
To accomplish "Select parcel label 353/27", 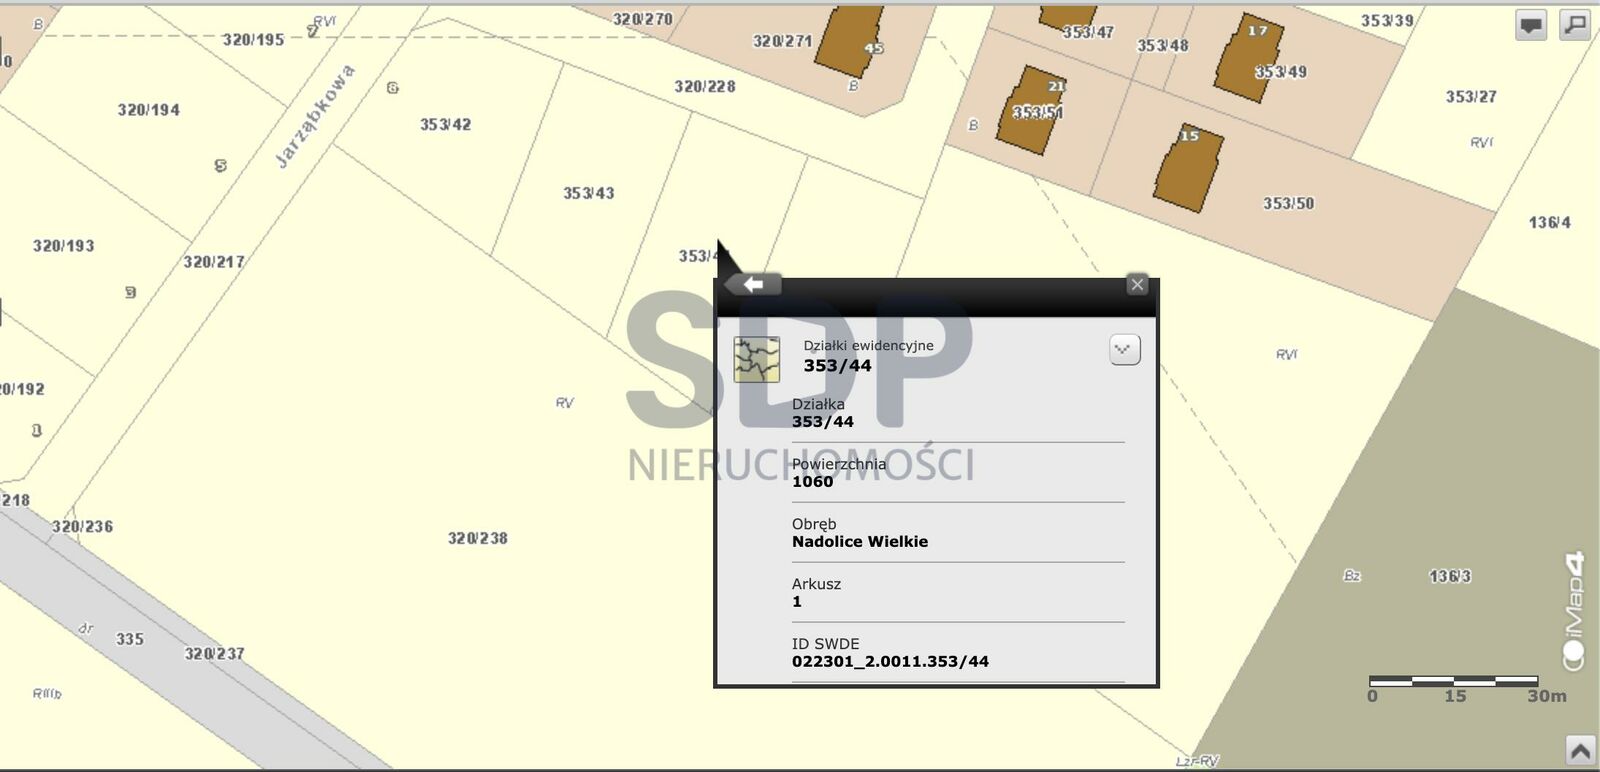I will [1471, 97].
